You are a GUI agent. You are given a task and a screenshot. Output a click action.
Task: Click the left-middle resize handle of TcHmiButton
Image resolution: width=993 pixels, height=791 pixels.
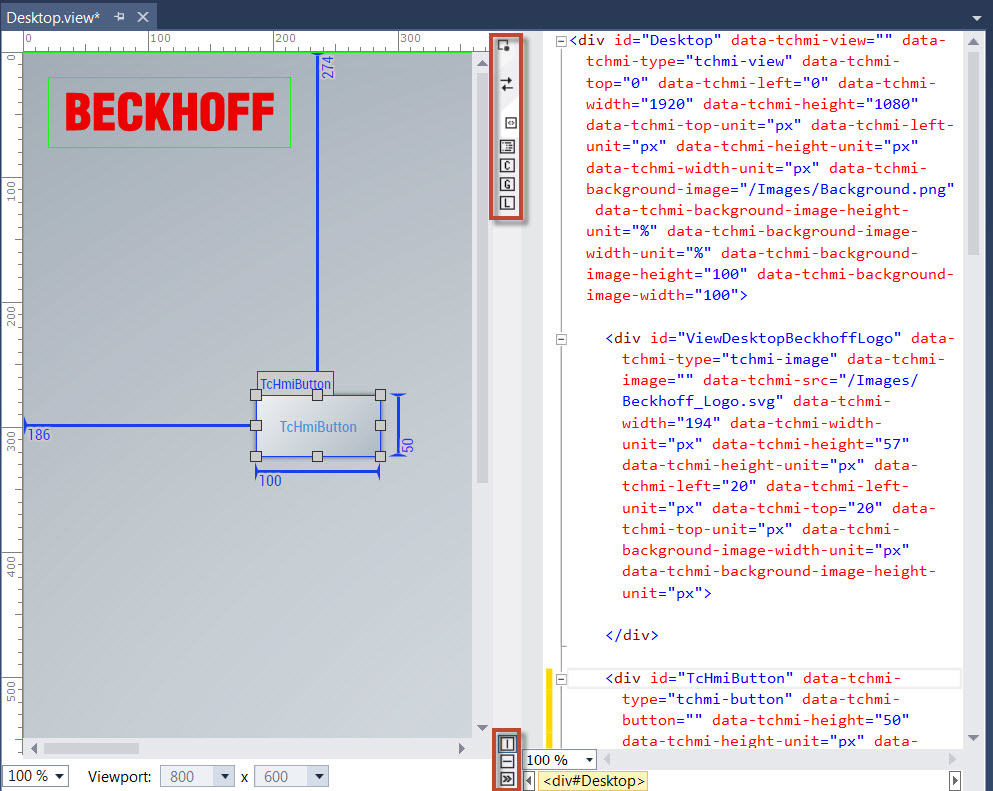click(x=256, y=426)
